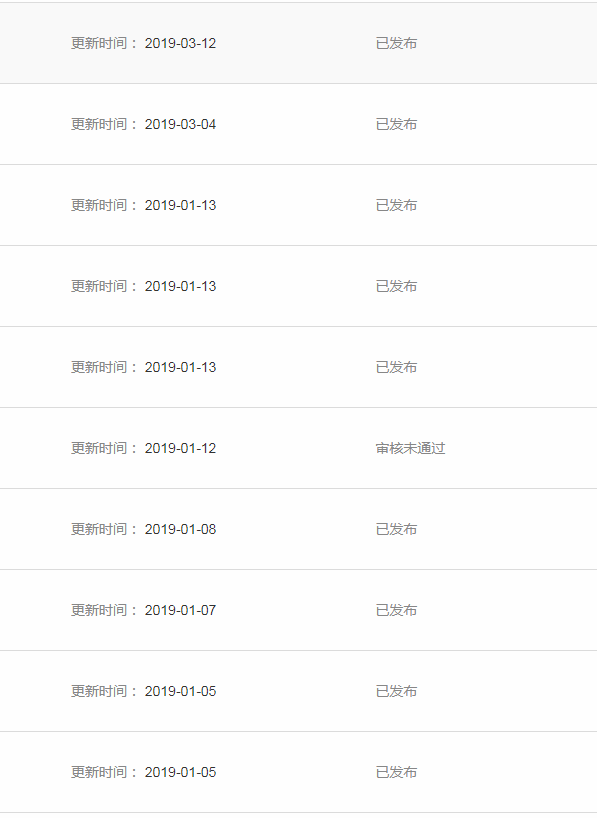Click 已发布 status beside 2019-01-07
The width and height of the screenshot is (597, 818).
[x=396, y=610]
